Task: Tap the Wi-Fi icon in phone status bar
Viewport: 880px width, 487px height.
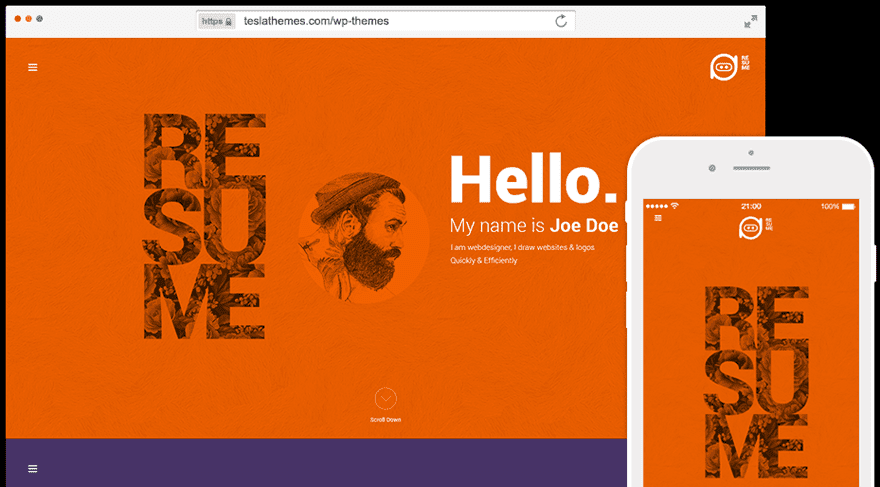Action: point(675,206)
